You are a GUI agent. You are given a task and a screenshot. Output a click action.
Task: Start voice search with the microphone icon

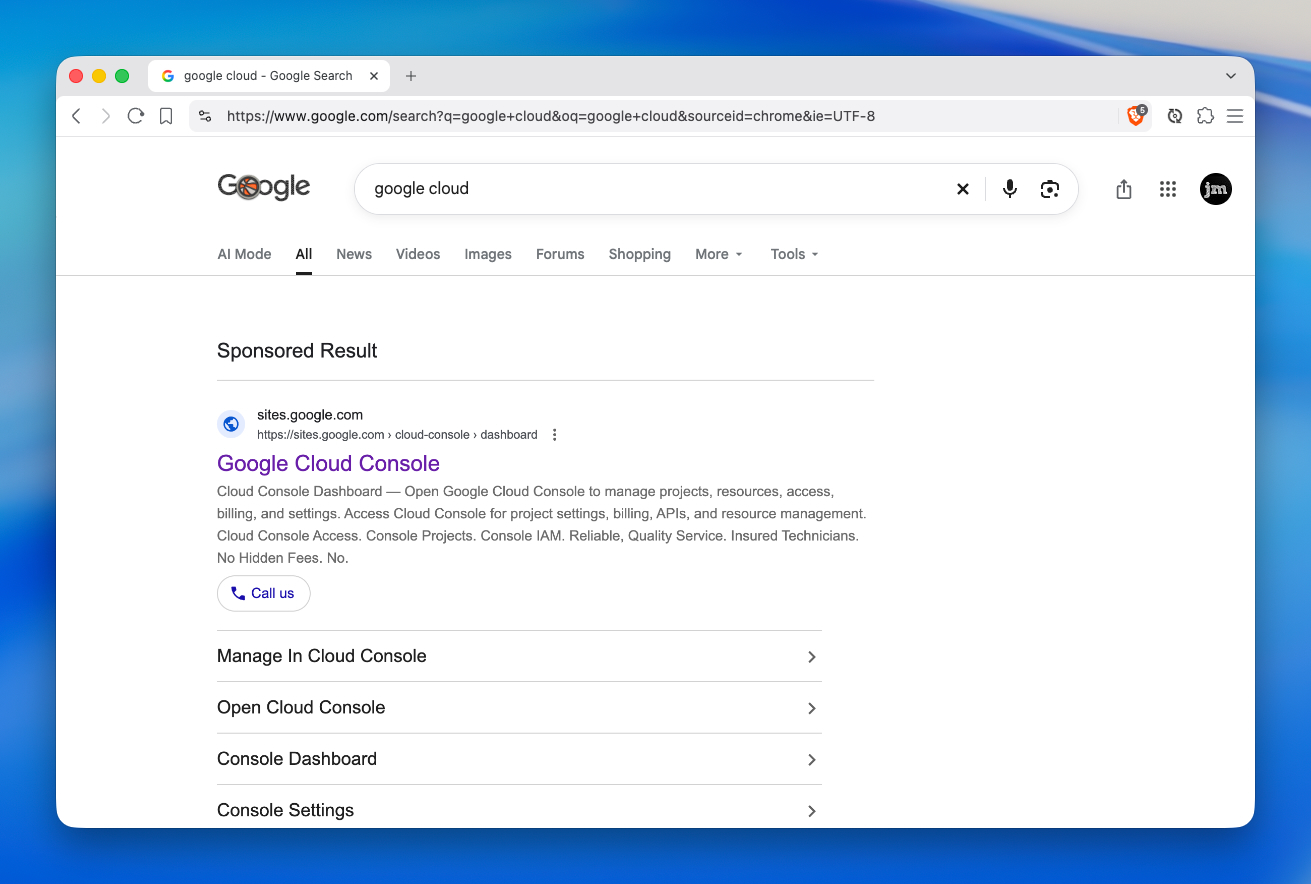coord(1010,189)
